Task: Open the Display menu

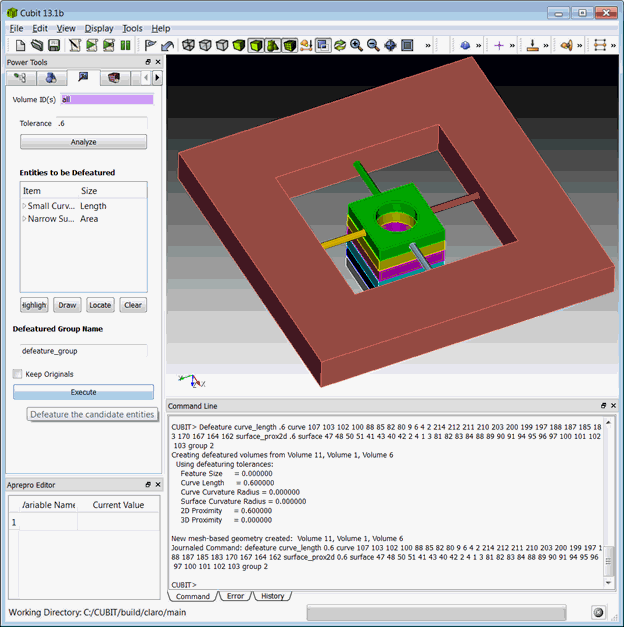Action: [x=99, y=29]
